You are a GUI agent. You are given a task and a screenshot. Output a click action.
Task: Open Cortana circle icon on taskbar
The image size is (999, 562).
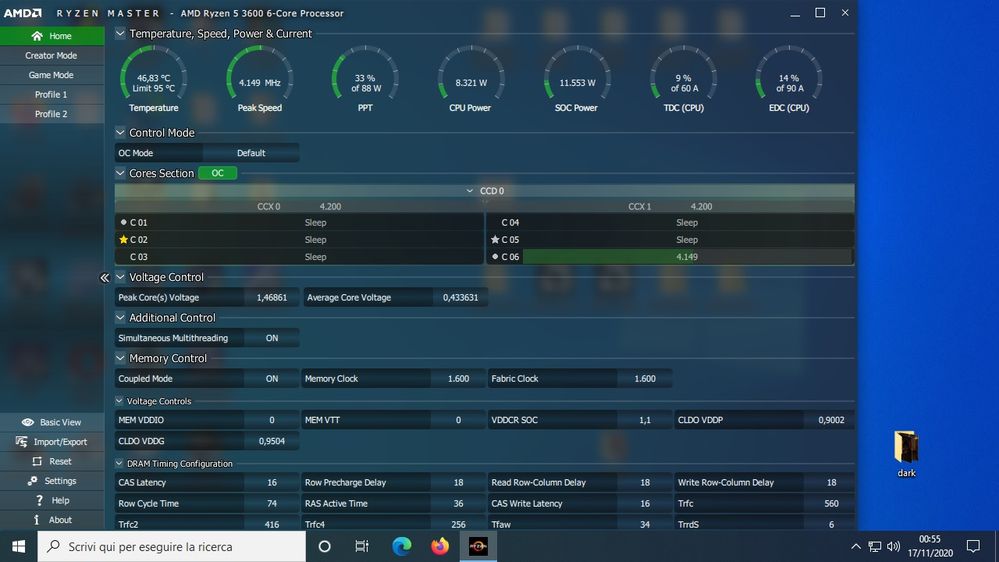pyautogui.click(x=324, y=546)
